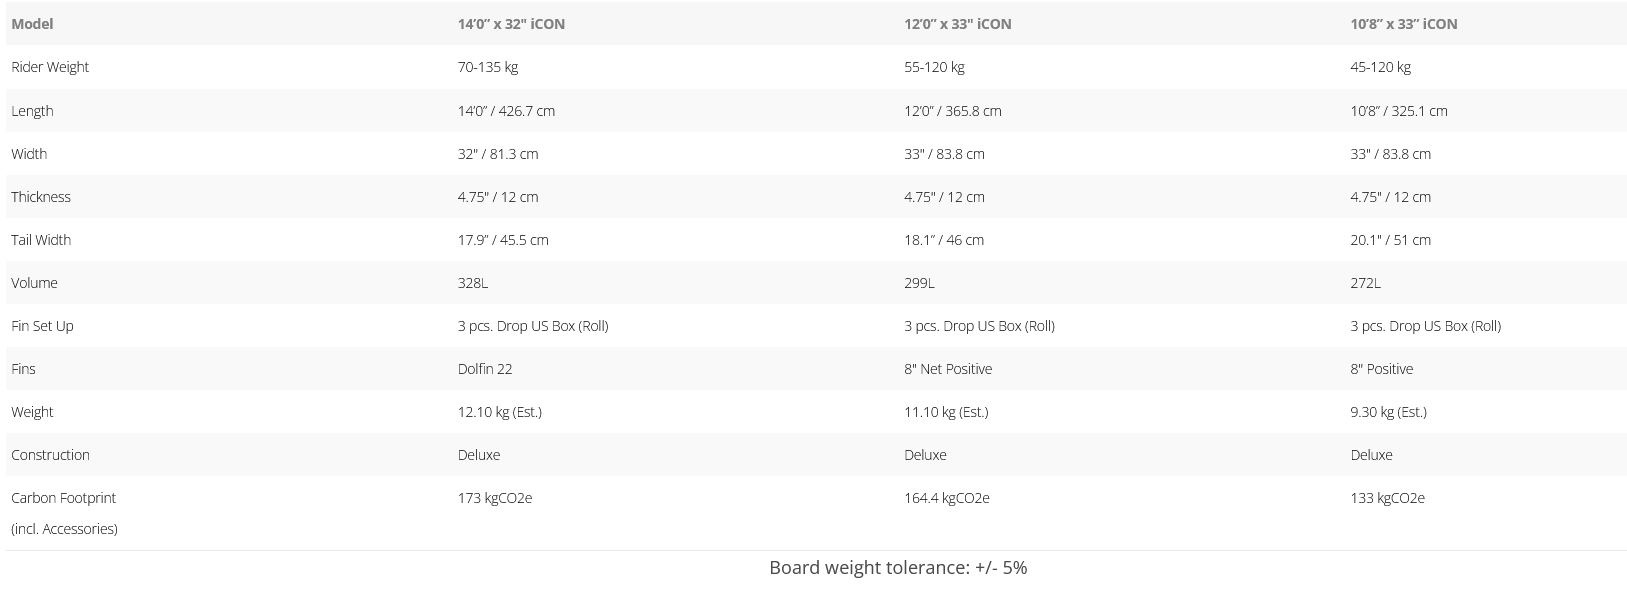Click the 12.10 kg (Est.) weight cell
This screenshot has height=594, width=1627.
[500, 412]
